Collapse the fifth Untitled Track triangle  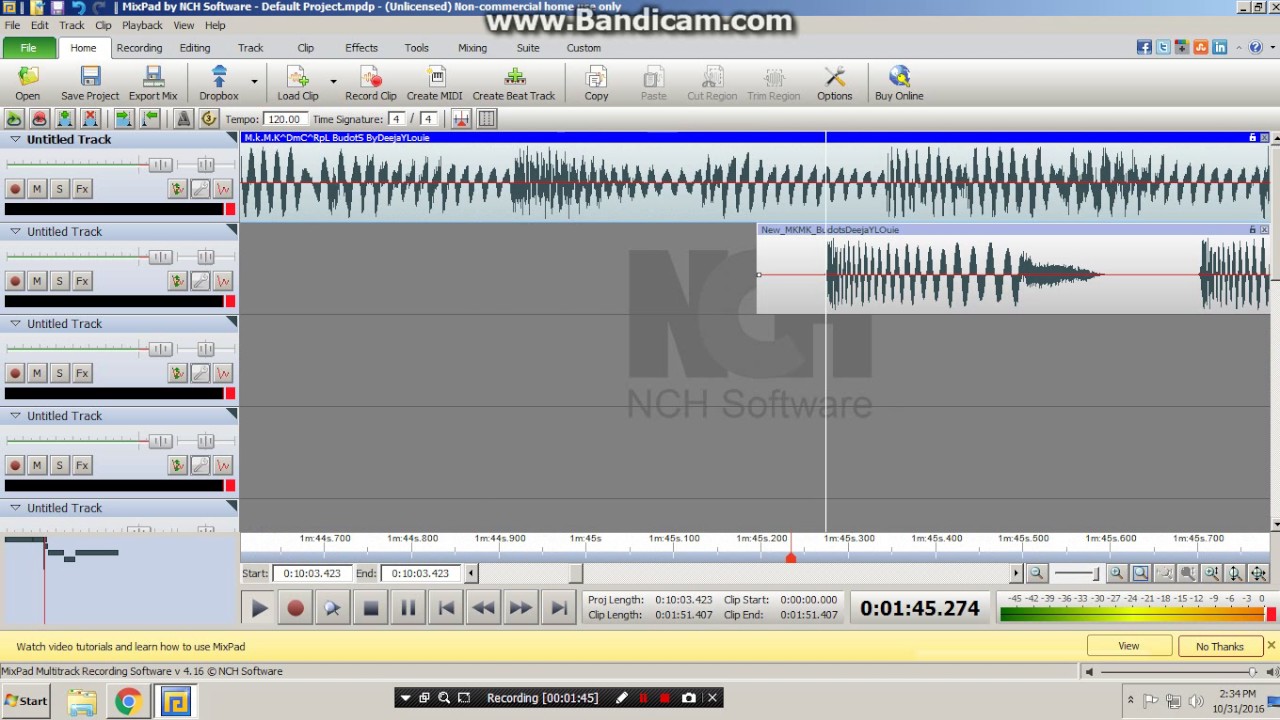(x=15, y=508)
